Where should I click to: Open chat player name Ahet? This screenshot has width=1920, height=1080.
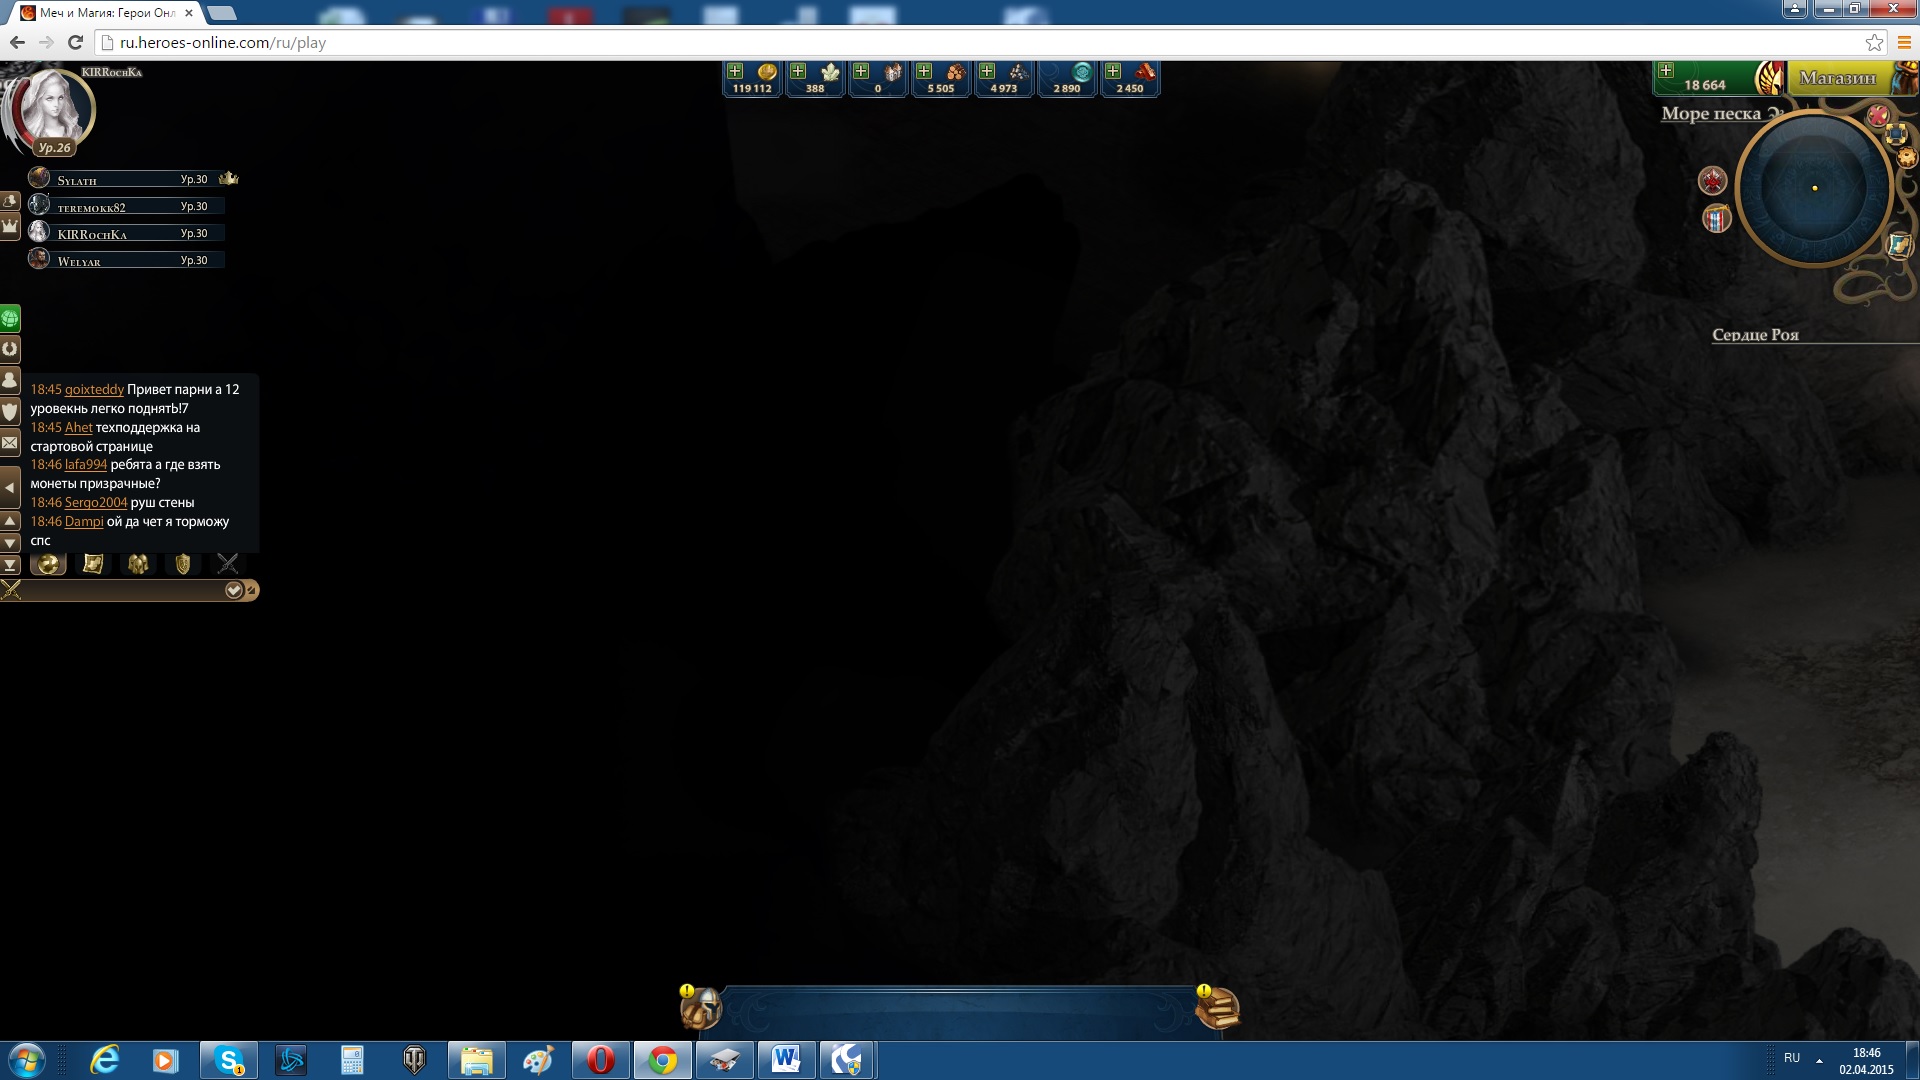pyautogui.click(x=78, y=427)
